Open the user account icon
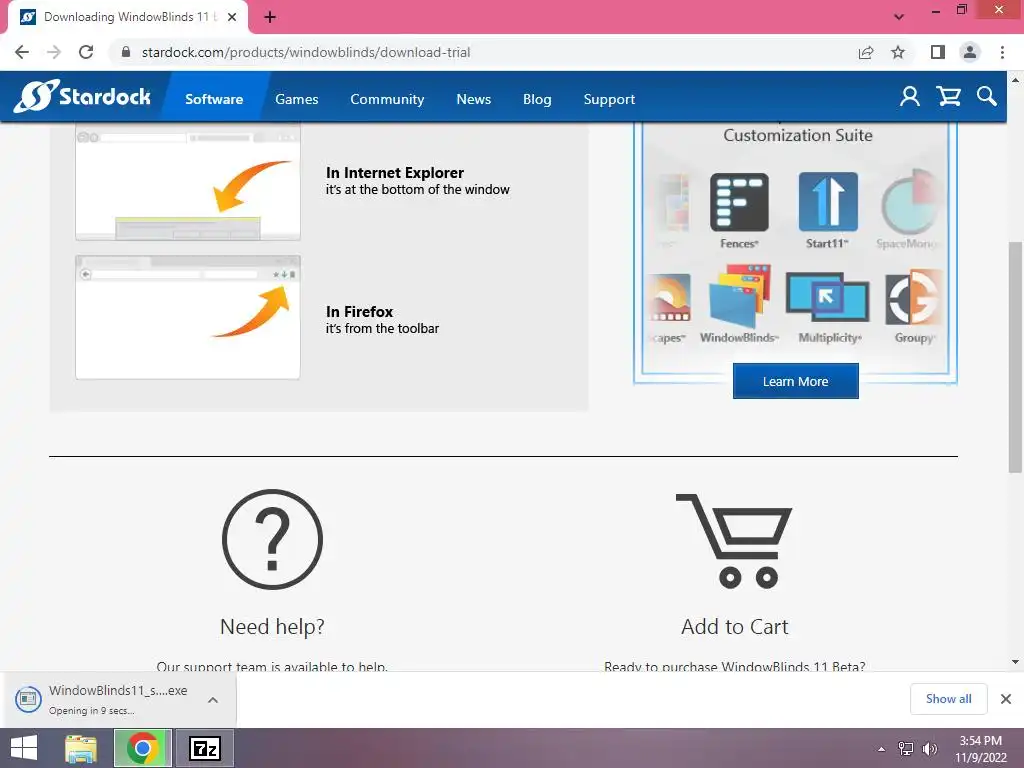This screenshot has width=1024, height=768. (x=910, y=97)
